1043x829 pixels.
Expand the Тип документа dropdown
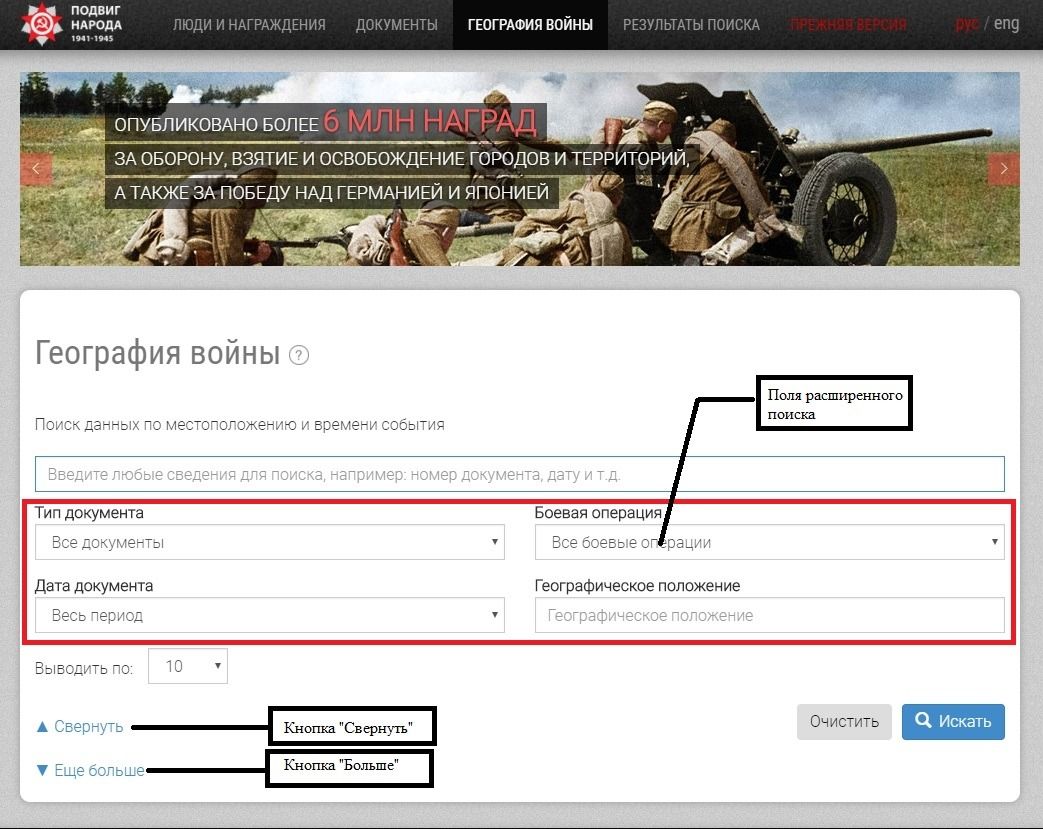click(270, 543)
